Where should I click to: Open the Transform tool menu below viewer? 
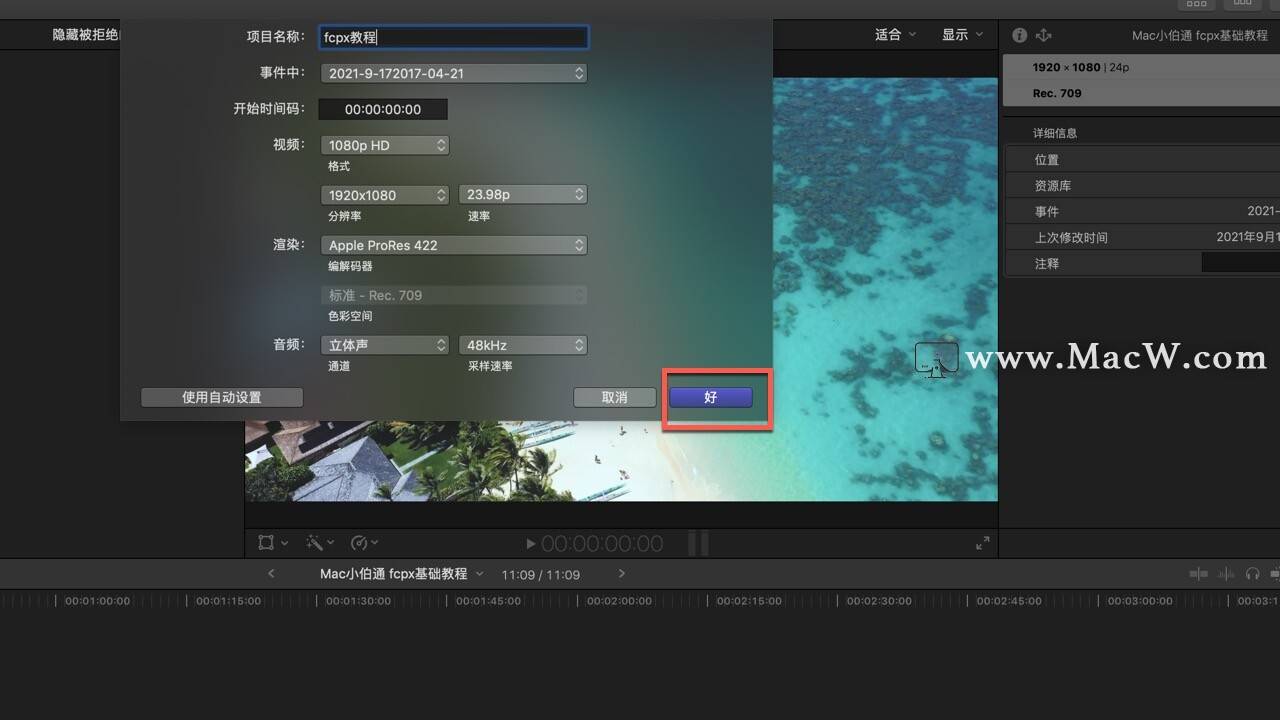click(x=273, y=542)
